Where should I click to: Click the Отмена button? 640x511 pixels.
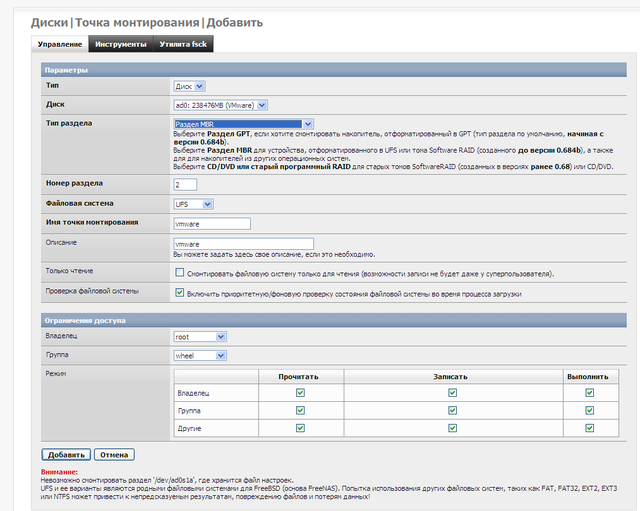tap(114, 455)
